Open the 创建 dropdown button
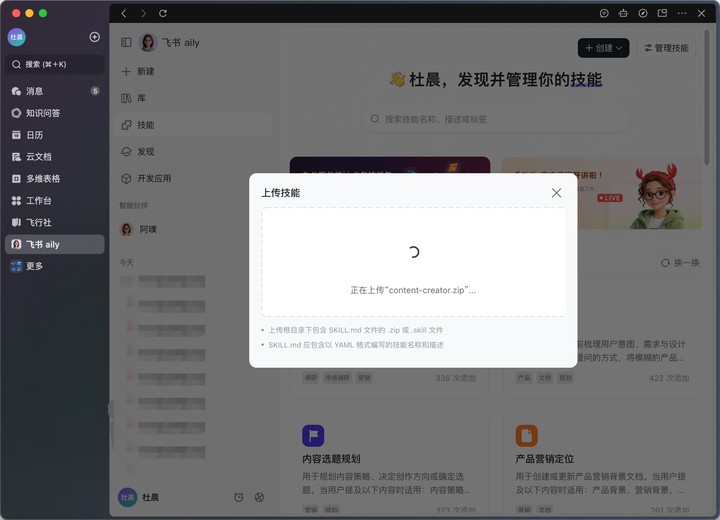Viewport: 720px width, 520px height. pos(603,48)
